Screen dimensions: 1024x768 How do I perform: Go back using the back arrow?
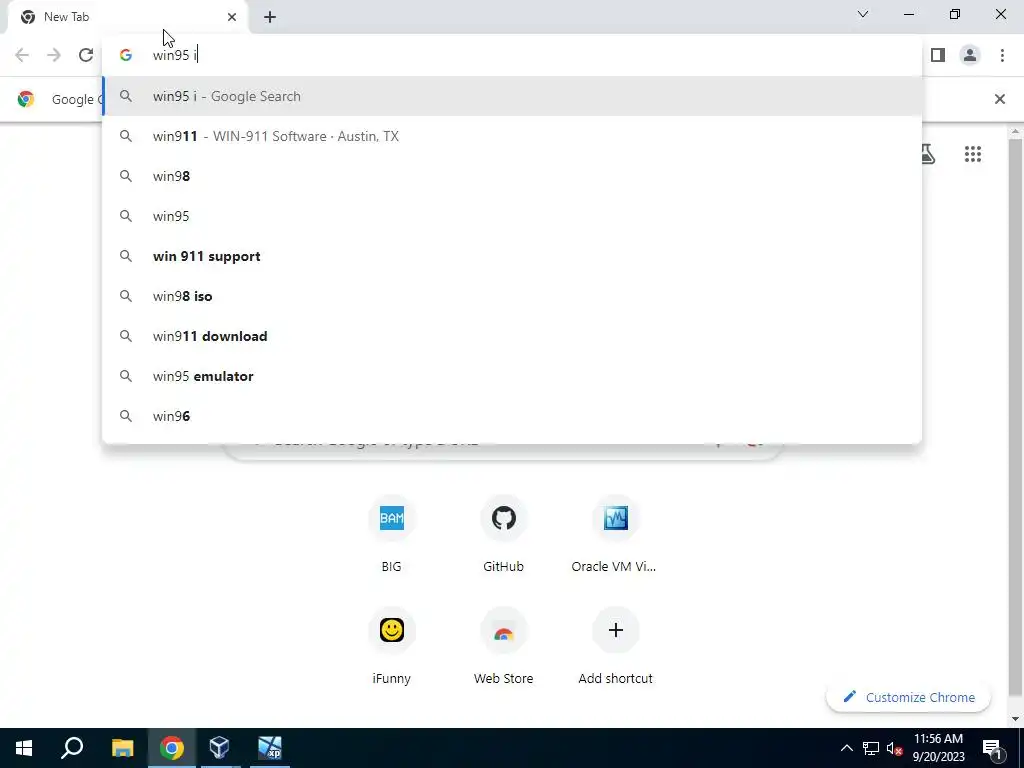[22, 55]
